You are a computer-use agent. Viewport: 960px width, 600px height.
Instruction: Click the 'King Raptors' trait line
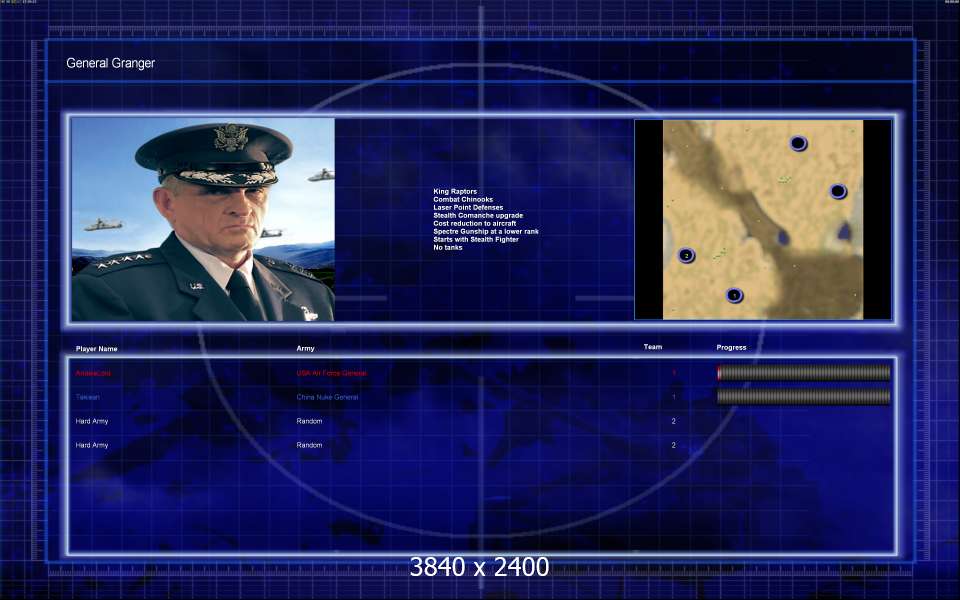point(455,192)
